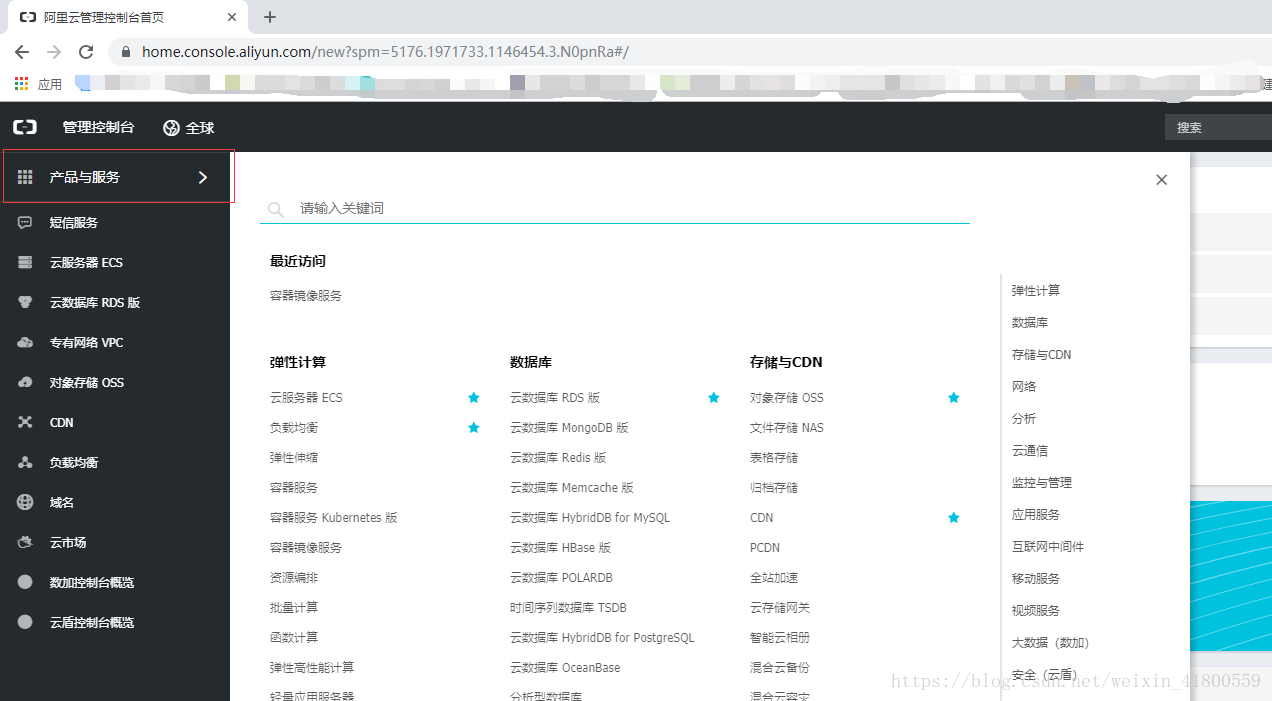
Task: Jump to 弹性计算 in category index
Action: [x=1036, y=291]
